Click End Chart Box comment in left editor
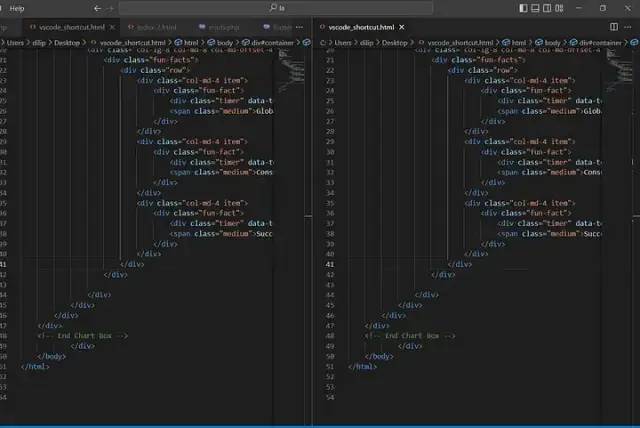 (82, 336)
